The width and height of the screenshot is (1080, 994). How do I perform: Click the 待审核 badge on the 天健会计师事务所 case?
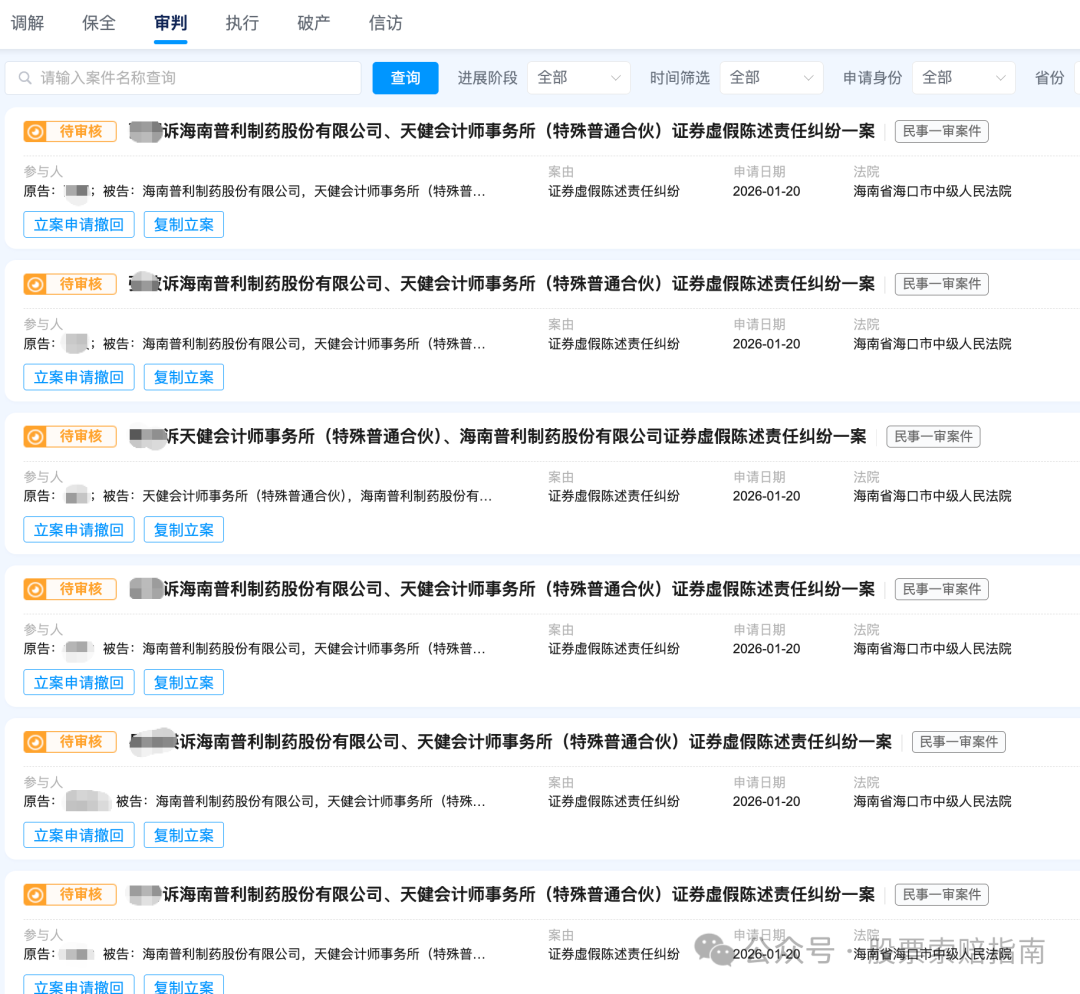69,436
